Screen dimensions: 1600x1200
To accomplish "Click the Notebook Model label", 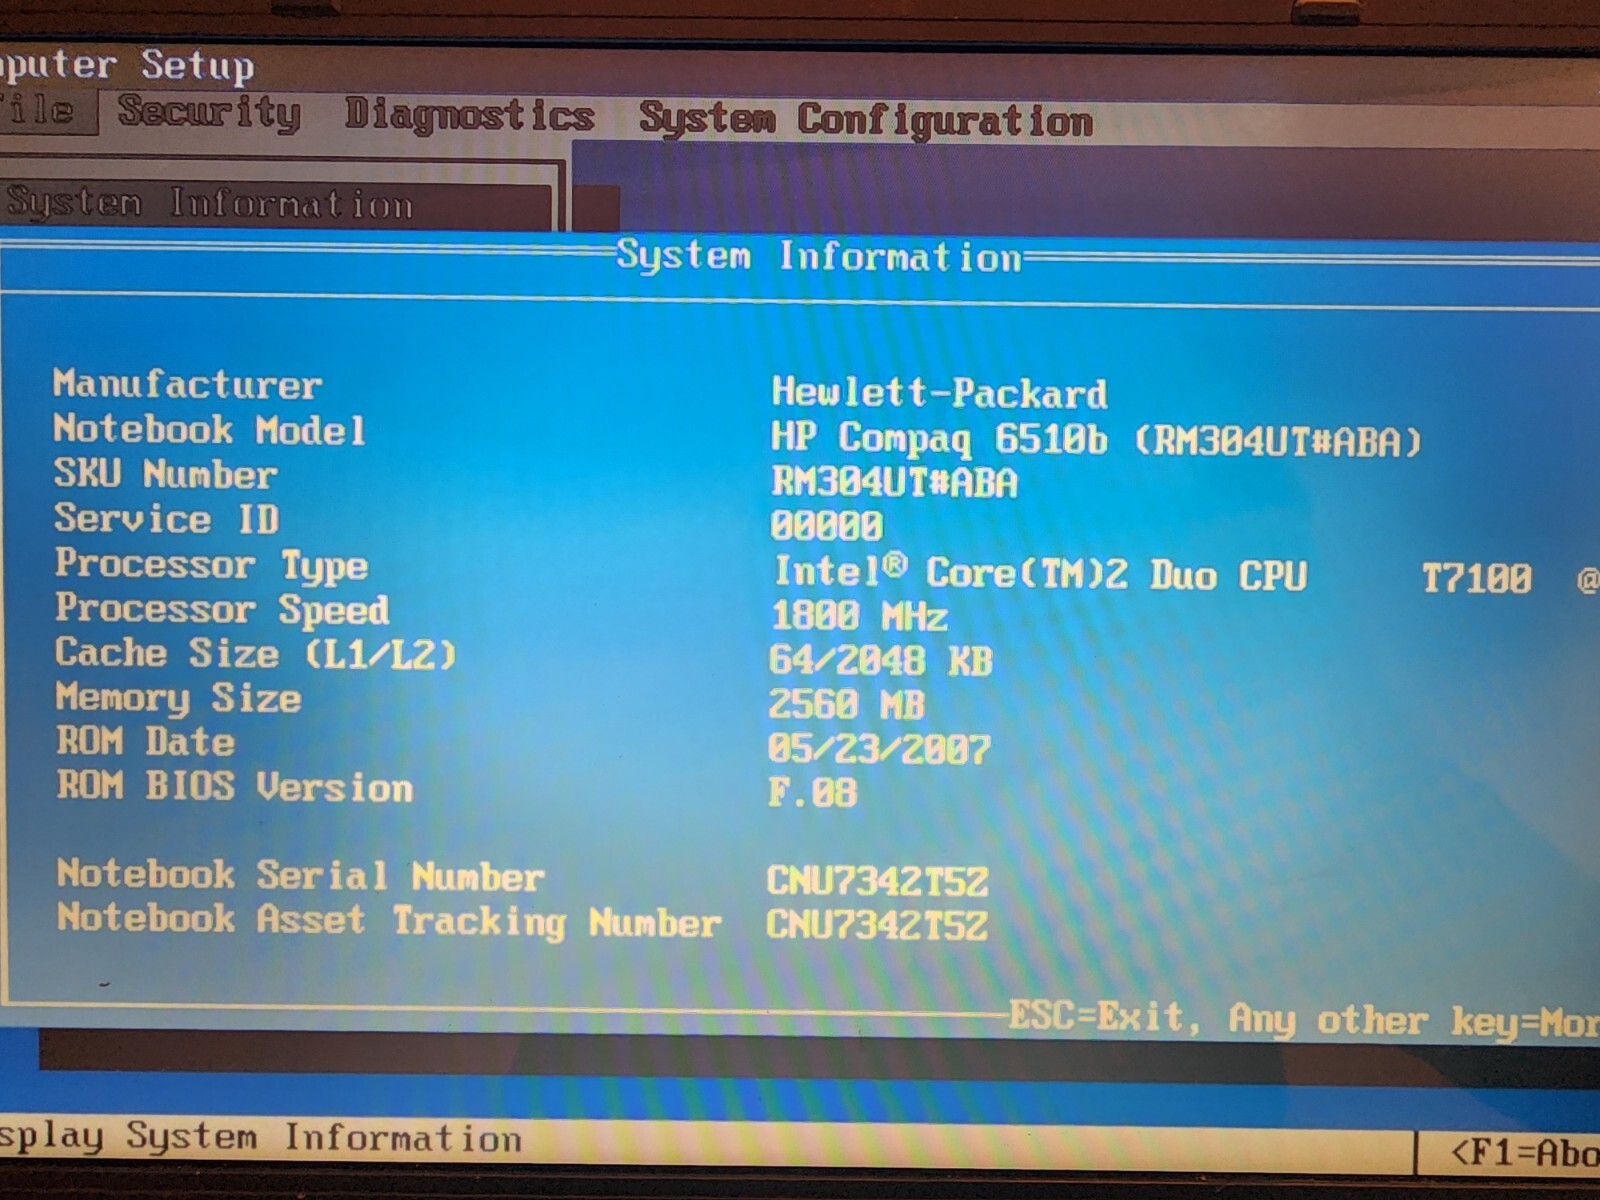I will (209, 429).
